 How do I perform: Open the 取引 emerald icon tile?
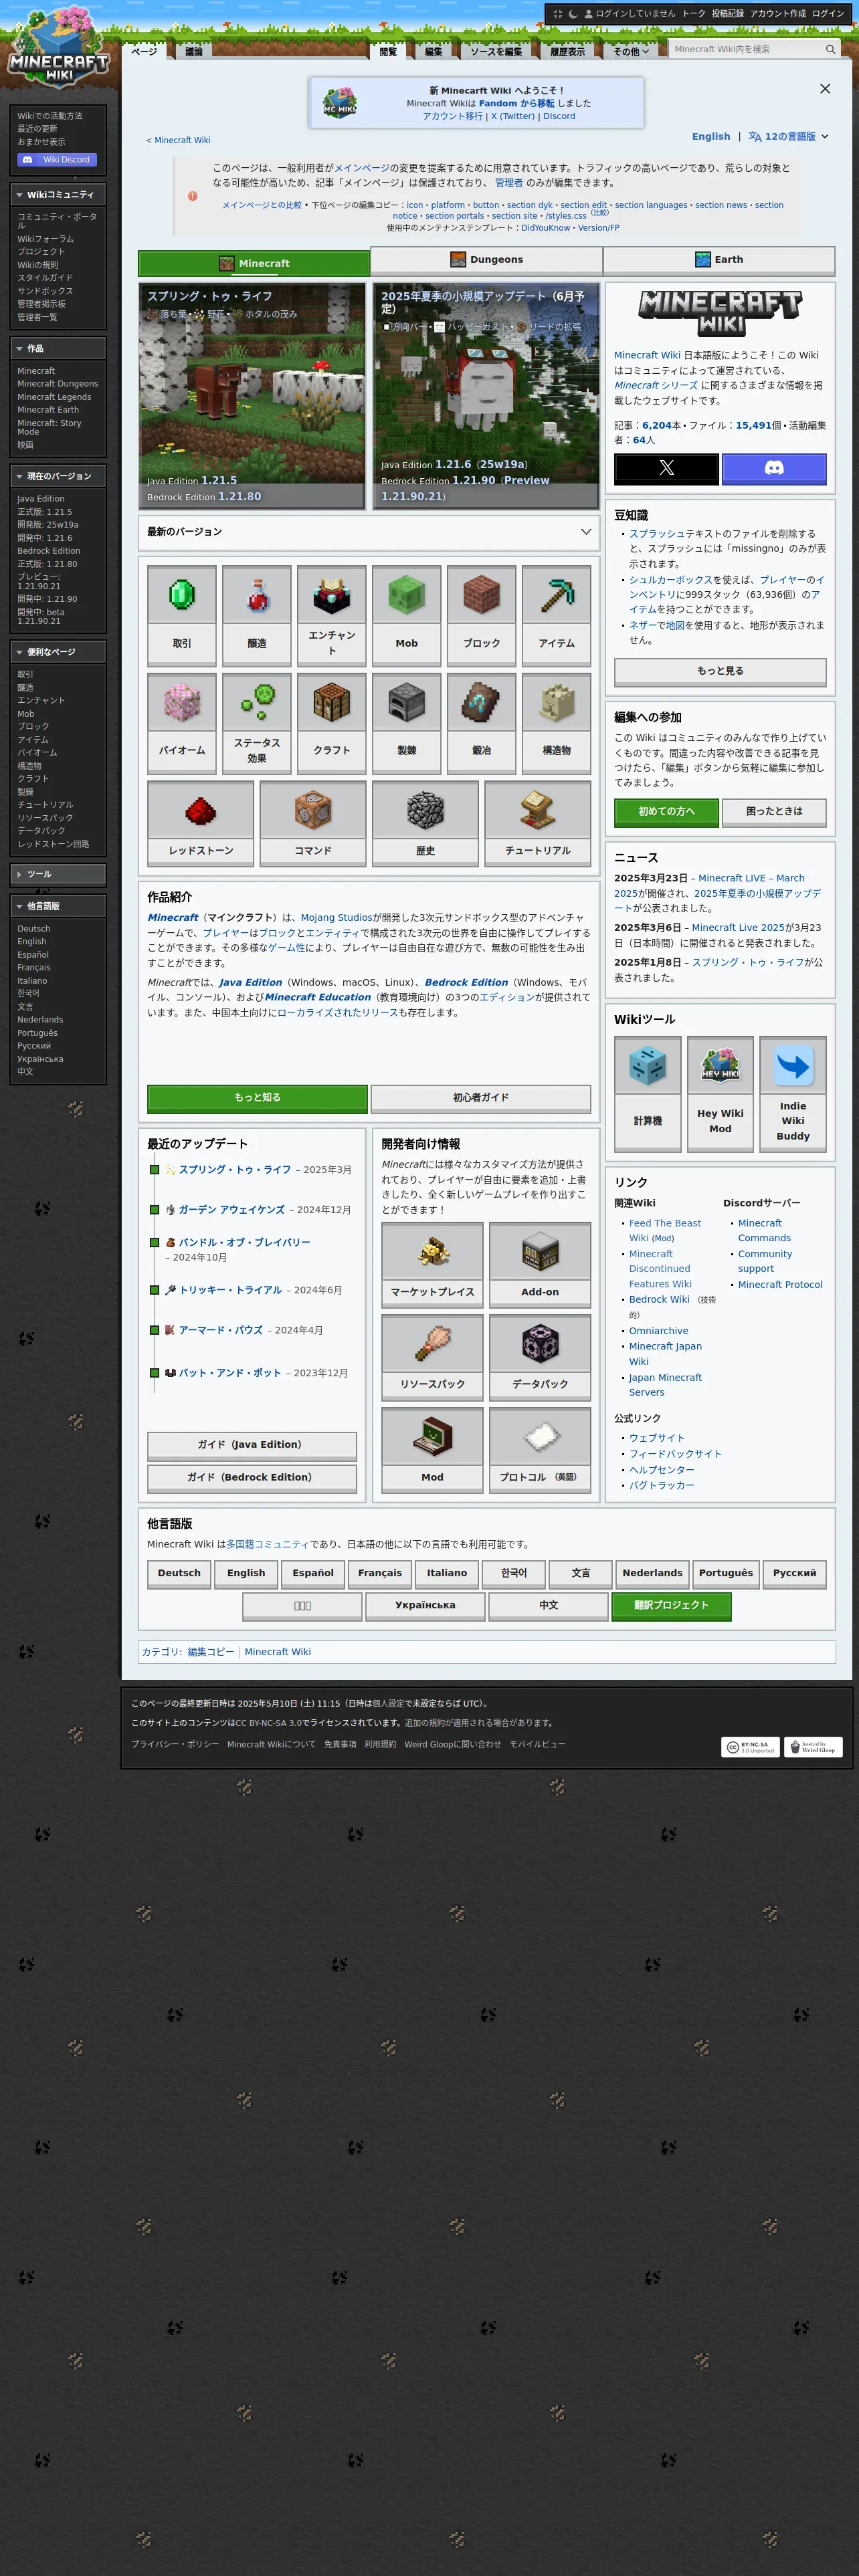[182, 616]
